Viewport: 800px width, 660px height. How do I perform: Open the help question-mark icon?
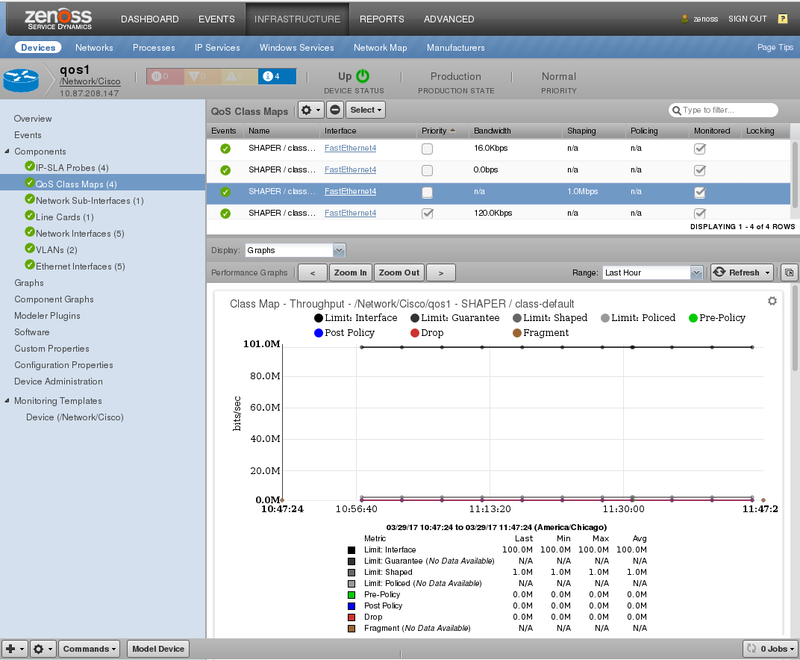pyautogui.click(x=782, y=19)
